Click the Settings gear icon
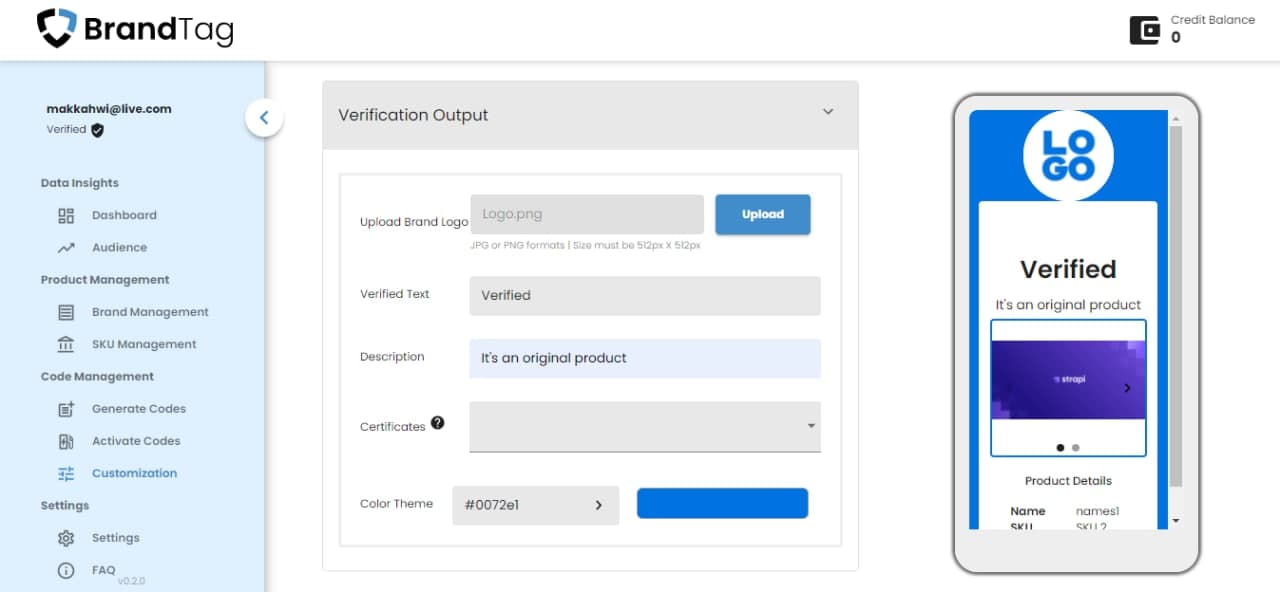 pos(66,538)
